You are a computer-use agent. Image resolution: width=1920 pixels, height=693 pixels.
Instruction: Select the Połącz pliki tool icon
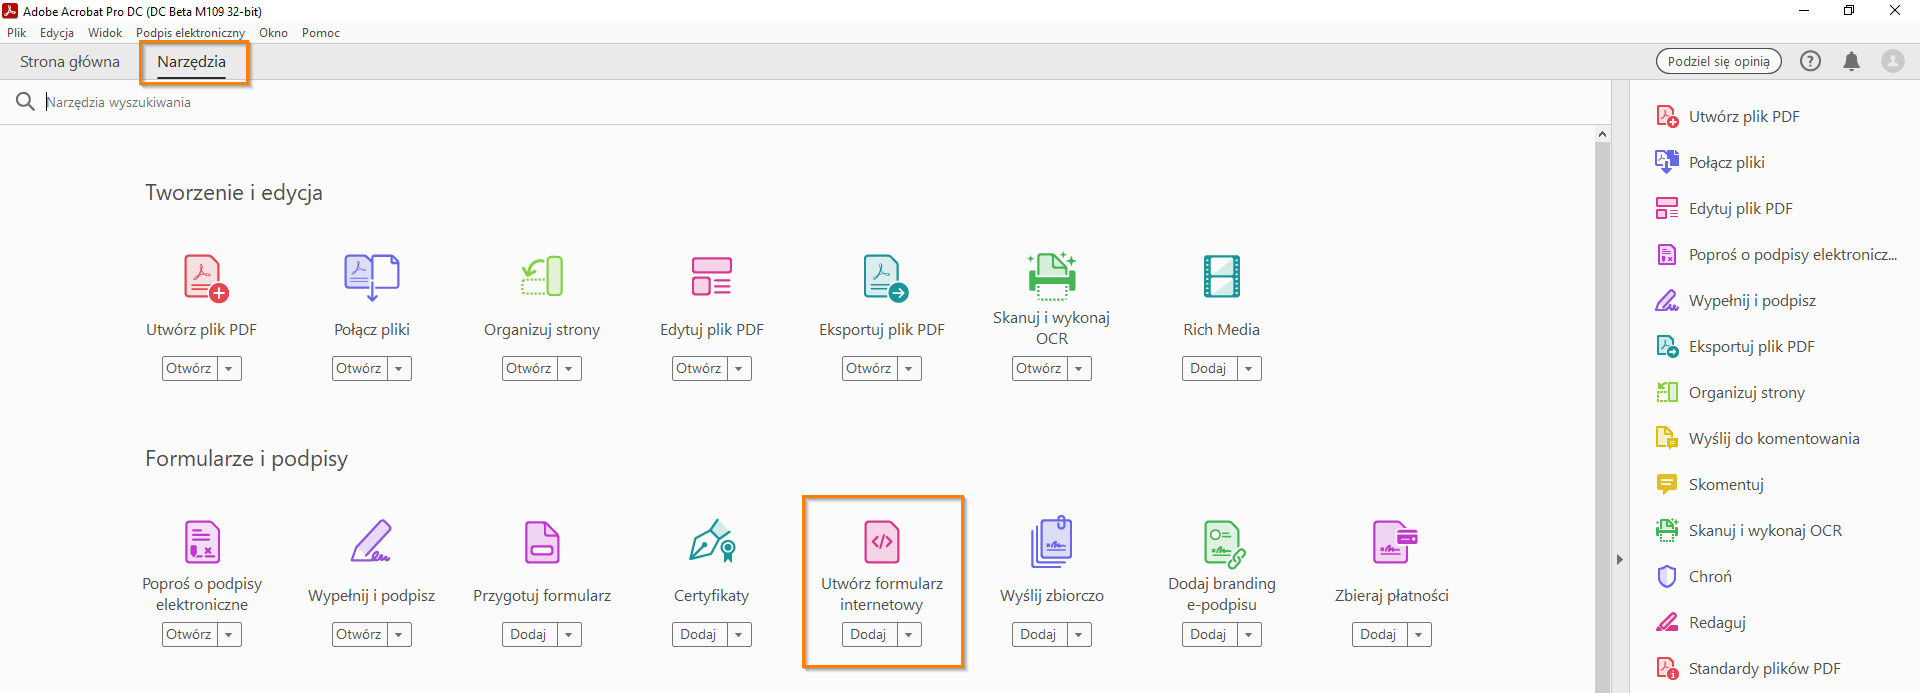pyautogui.click(x=372, y=277)
